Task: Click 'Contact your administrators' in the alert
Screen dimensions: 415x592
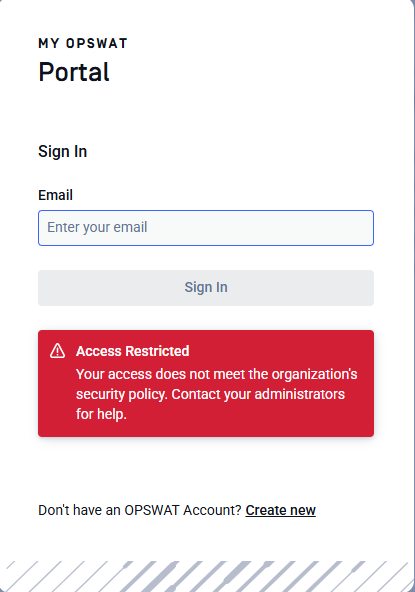Action: 258,394
